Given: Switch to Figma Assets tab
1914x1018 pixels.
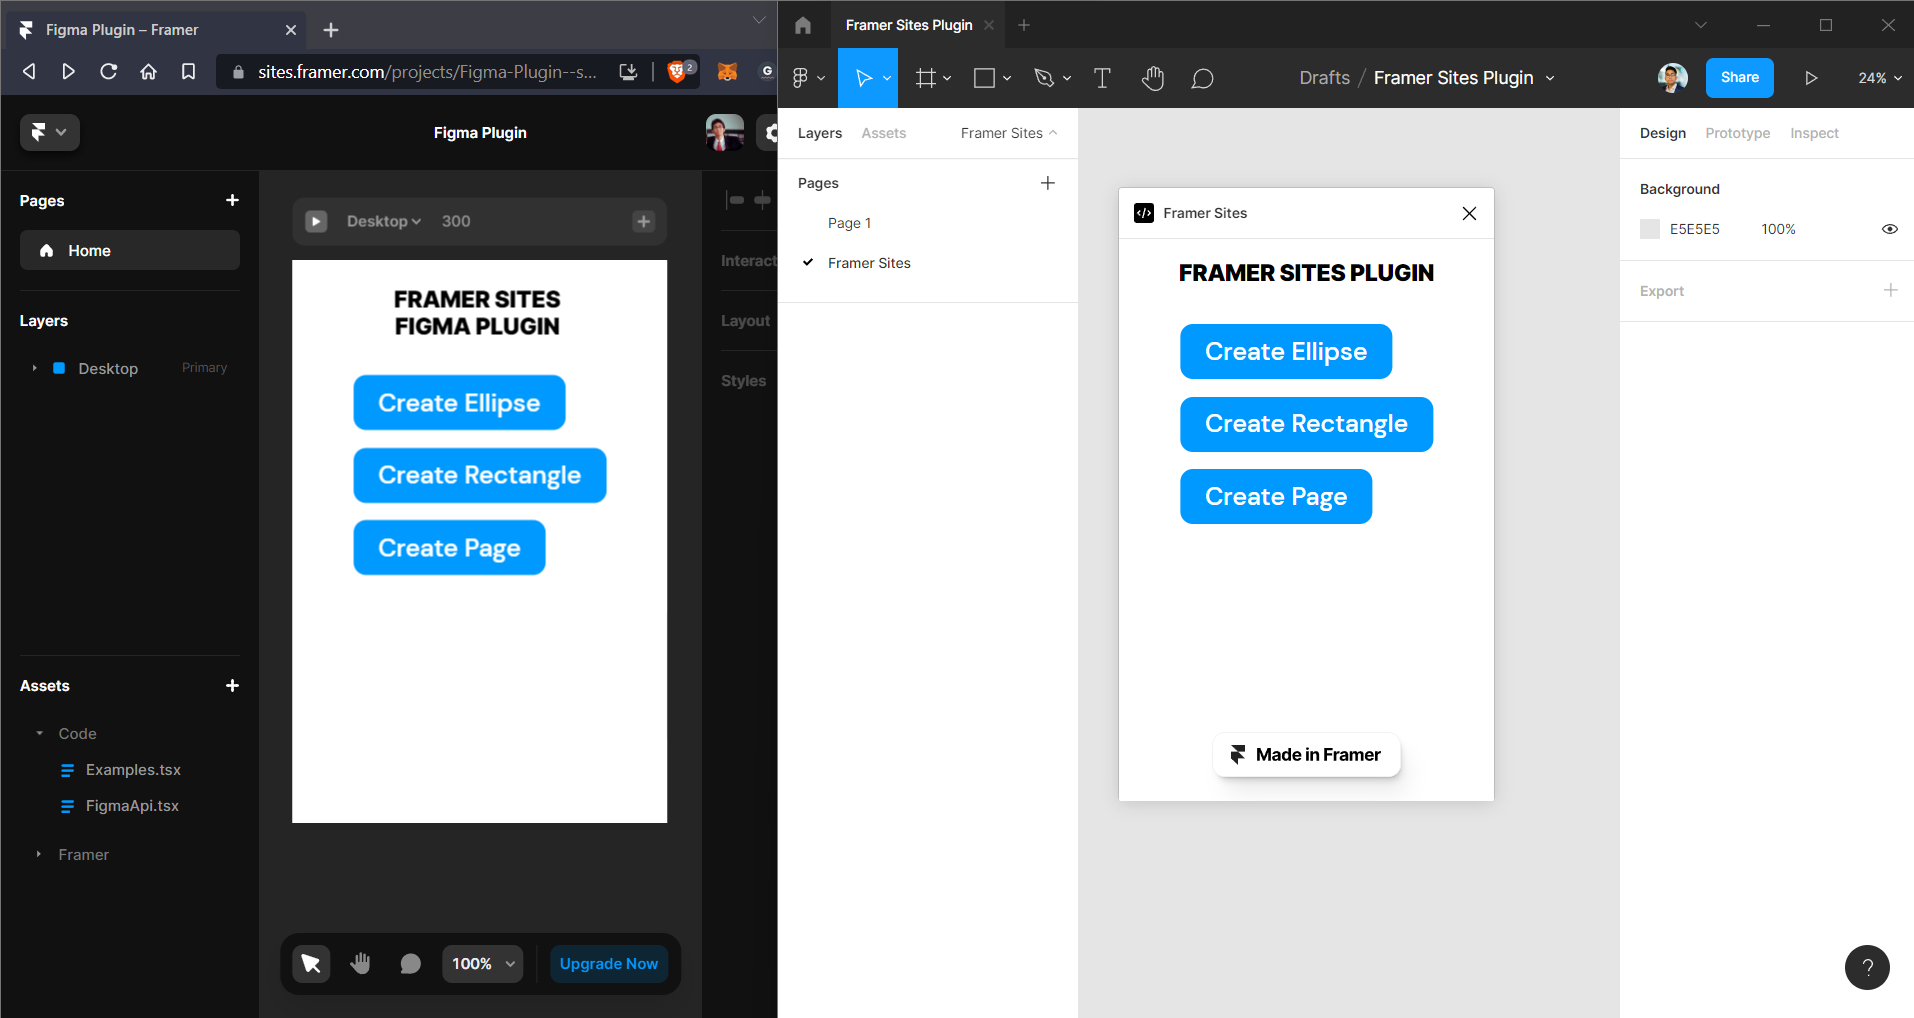Looking at the screenshot, I should click(883, 133).
